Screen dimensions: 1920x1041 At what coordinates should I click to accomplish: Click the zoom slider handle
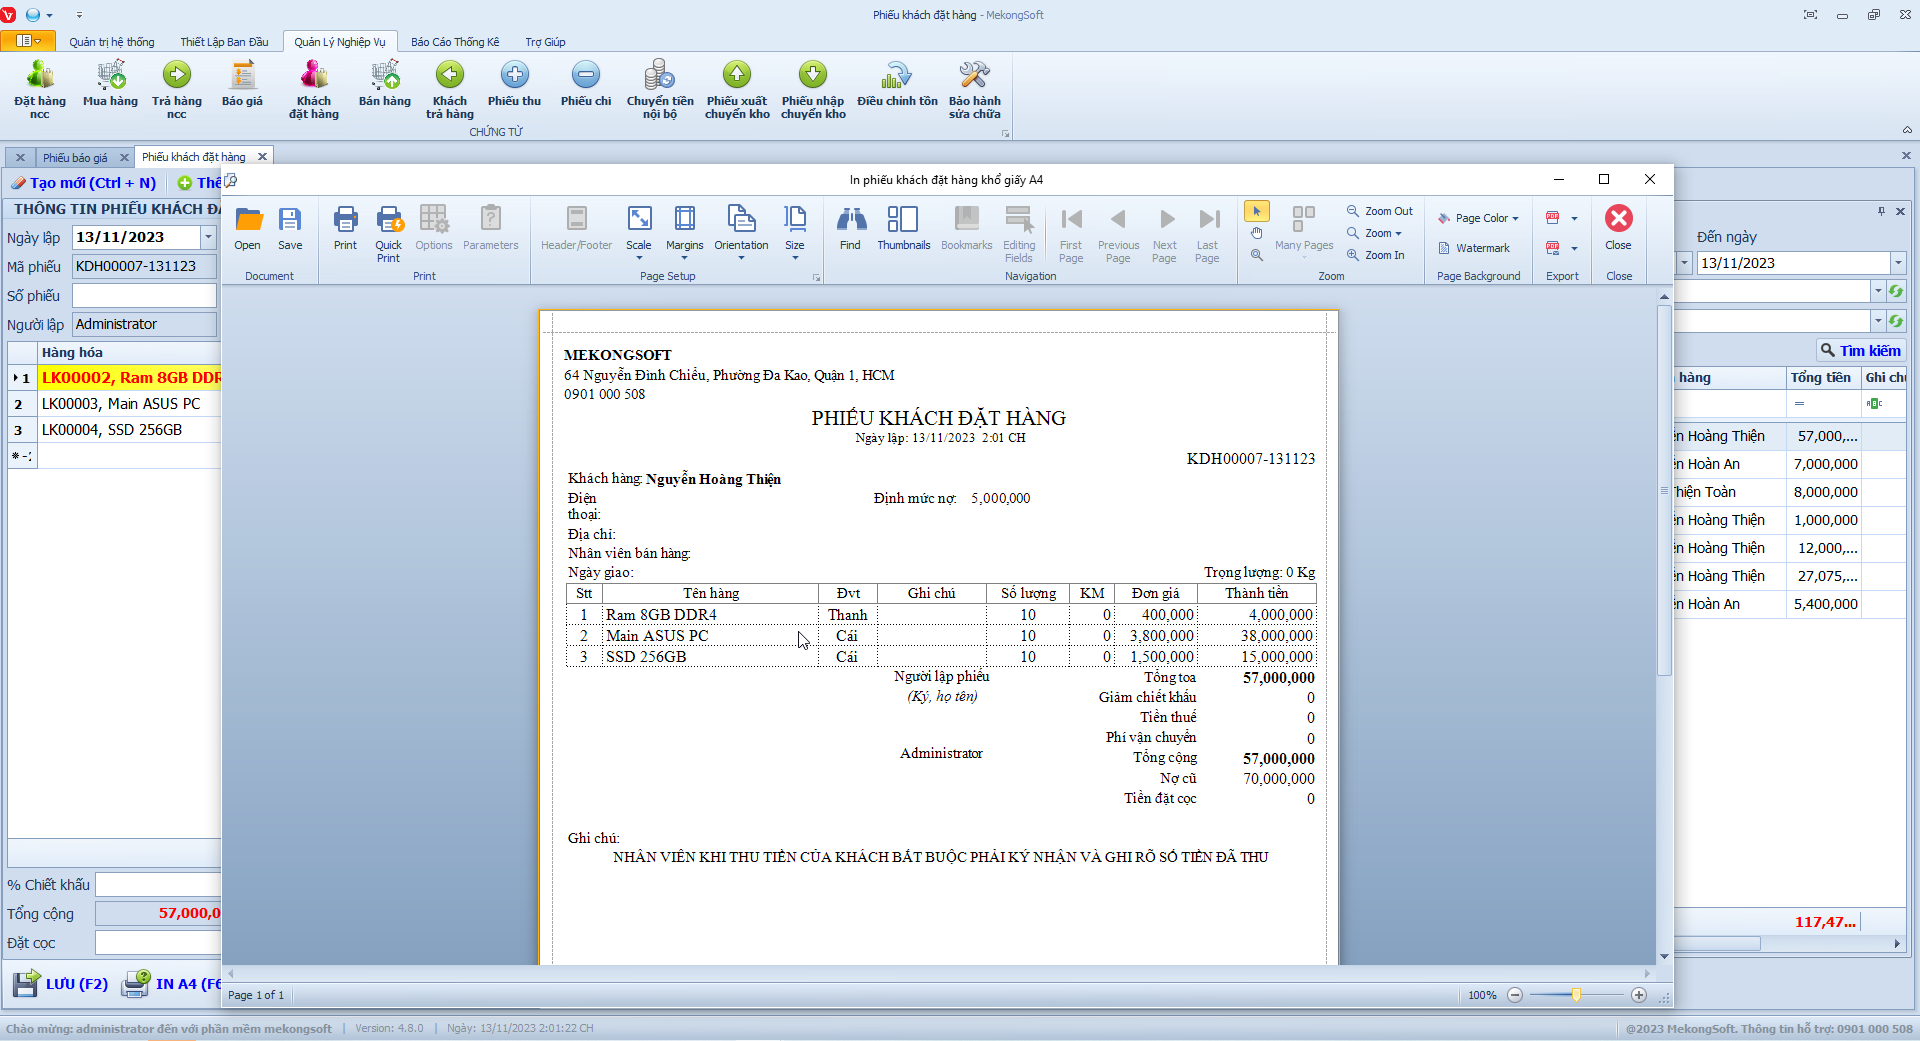pos(1576,995)
